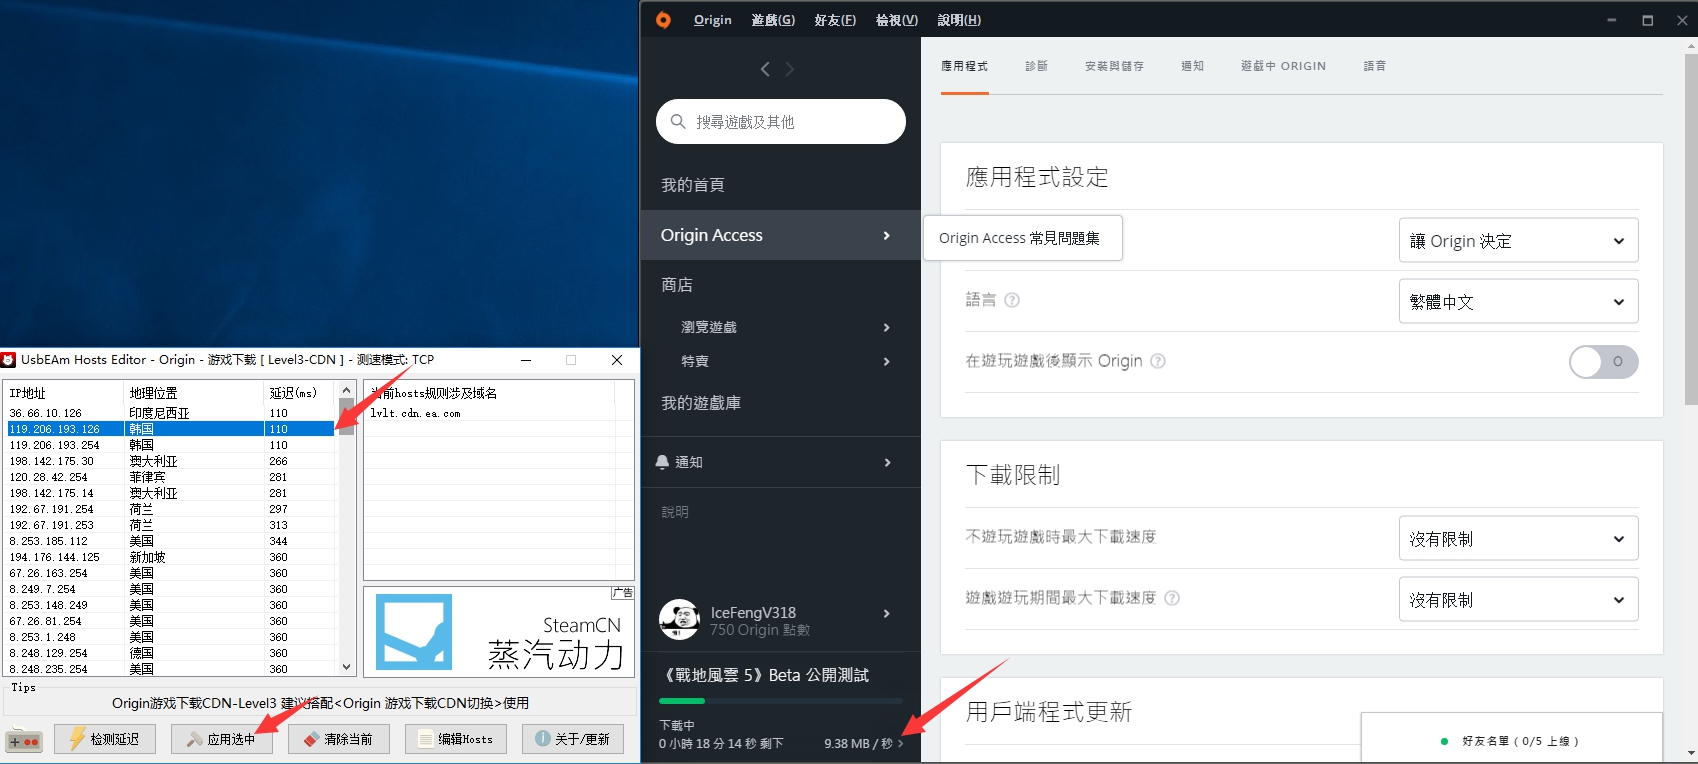Click the 搜尋遊戲及其他 search field

coord(781,122)
